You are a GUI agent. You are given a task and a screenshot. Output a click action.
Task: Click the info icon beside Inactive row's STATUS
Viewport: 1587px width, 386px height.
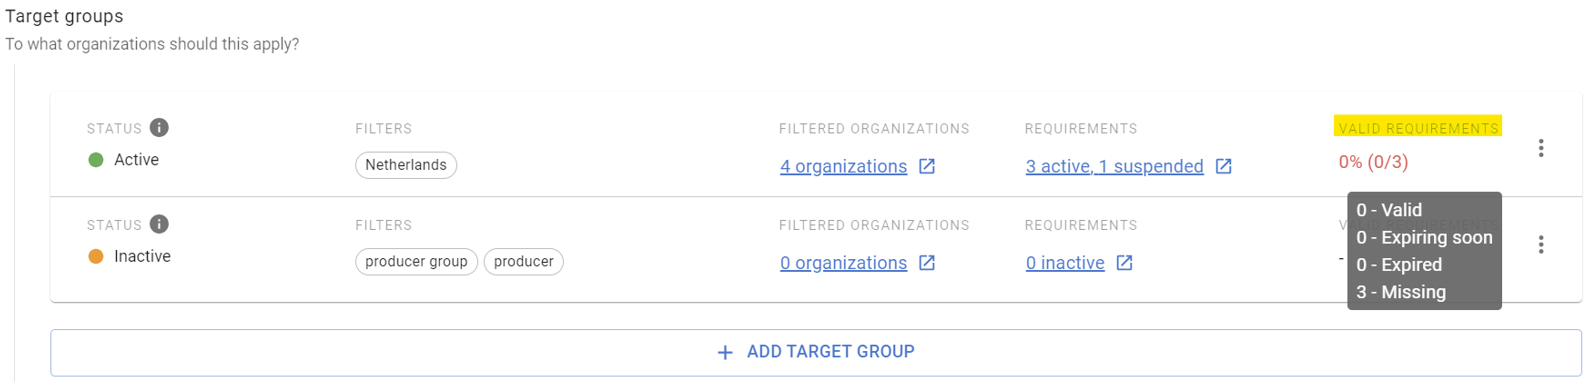(159, 224)
